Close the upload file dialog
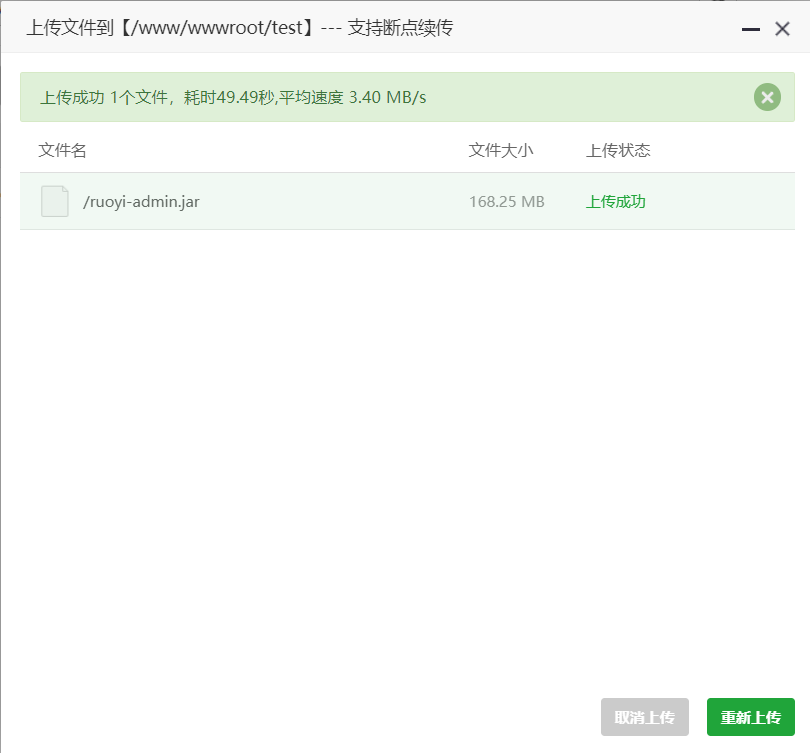This screenshot has height=753, width=810. [782, 29]
